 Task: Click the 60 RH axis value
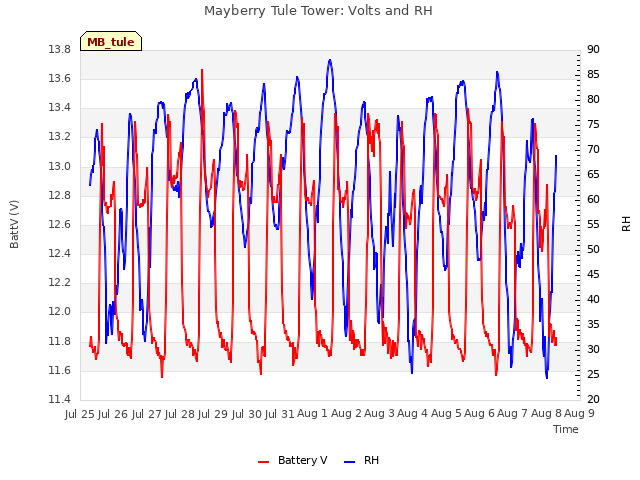click(x=593, y=200)
